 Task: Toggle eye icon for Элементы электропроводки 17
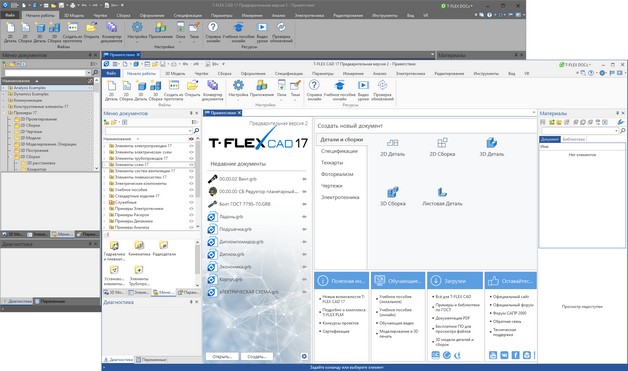point(191,146)
